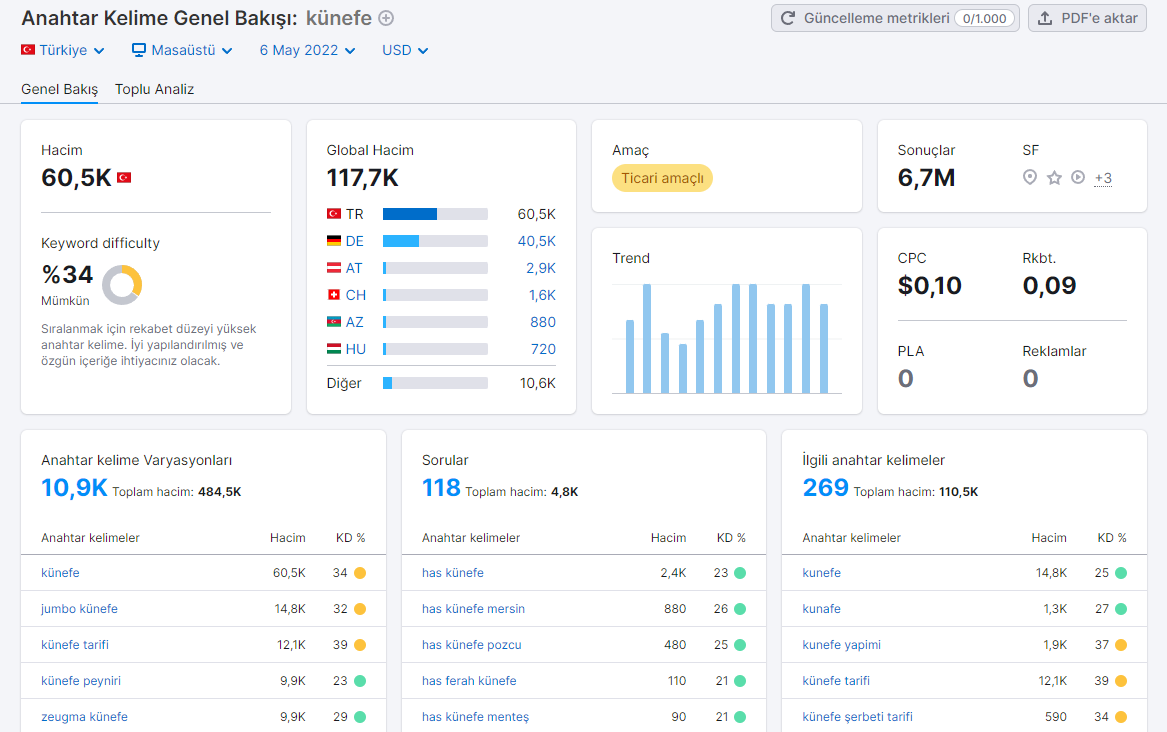Open the Masaüstü device dropdown
Image resolution: width=1167 pixels, height=732 pixels.
(182, 50)
